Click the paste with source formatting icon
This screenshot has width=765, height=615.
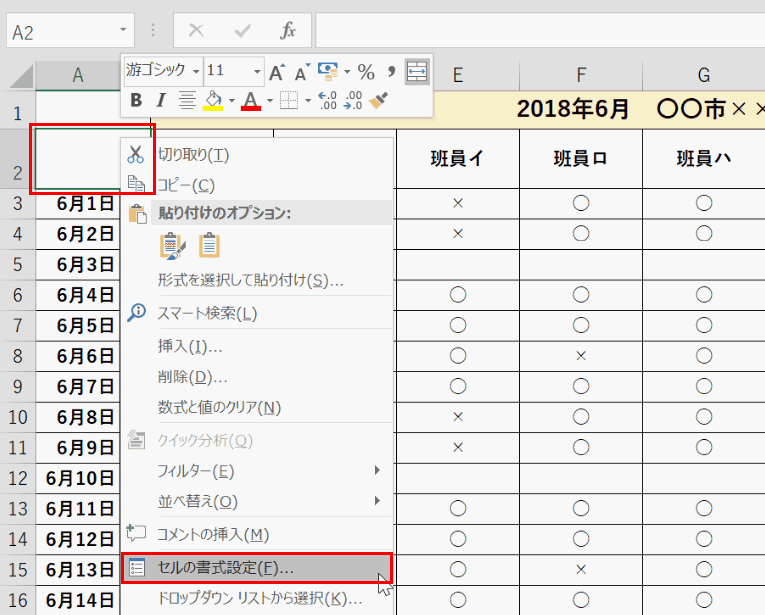point(173,245)
